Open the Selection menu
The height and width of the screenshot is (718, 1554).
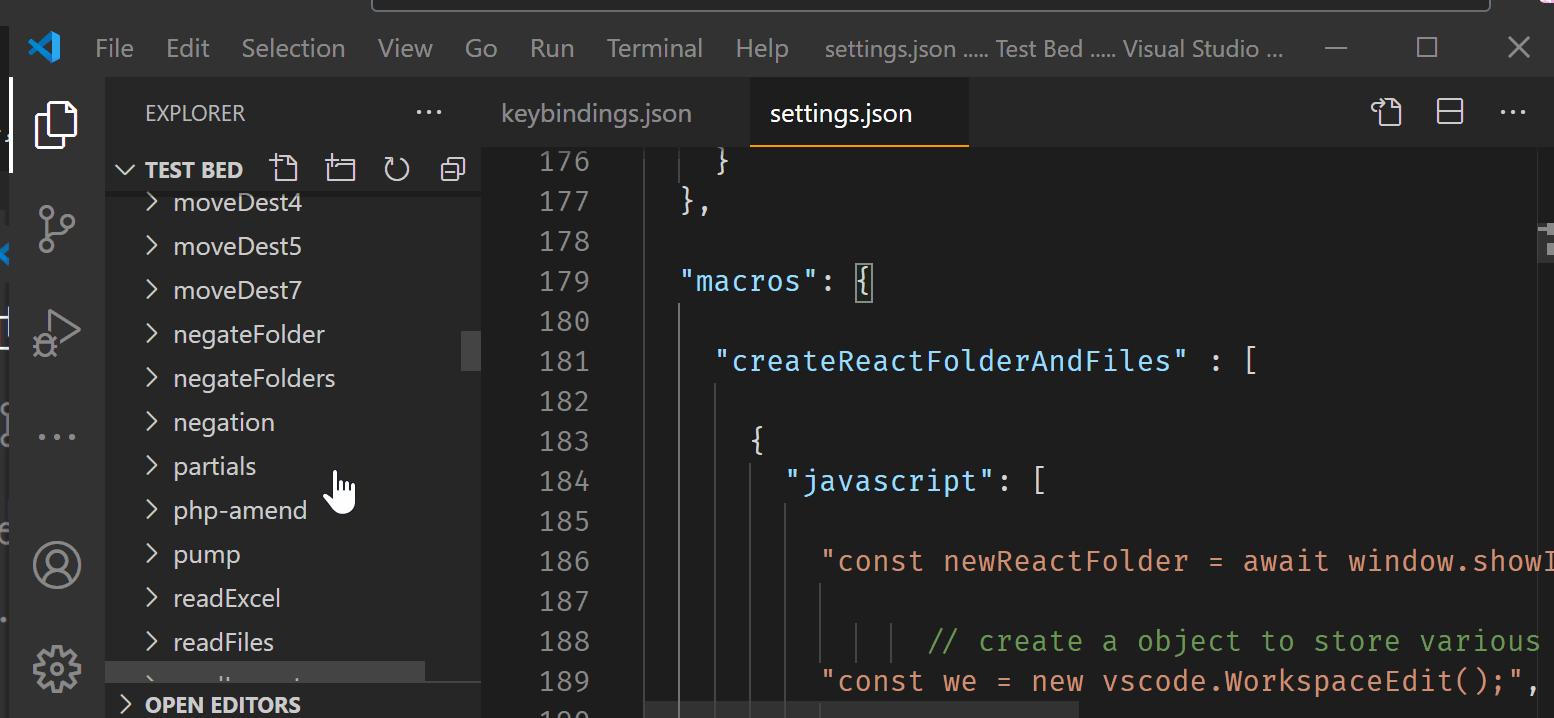point(293,48)
